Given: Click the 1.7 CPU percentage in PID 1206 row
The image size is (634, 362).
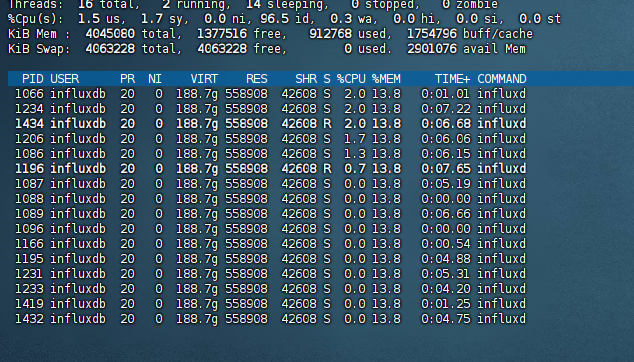Looking at the screenshot, I should pyautogui.click(x=355, y=139).
